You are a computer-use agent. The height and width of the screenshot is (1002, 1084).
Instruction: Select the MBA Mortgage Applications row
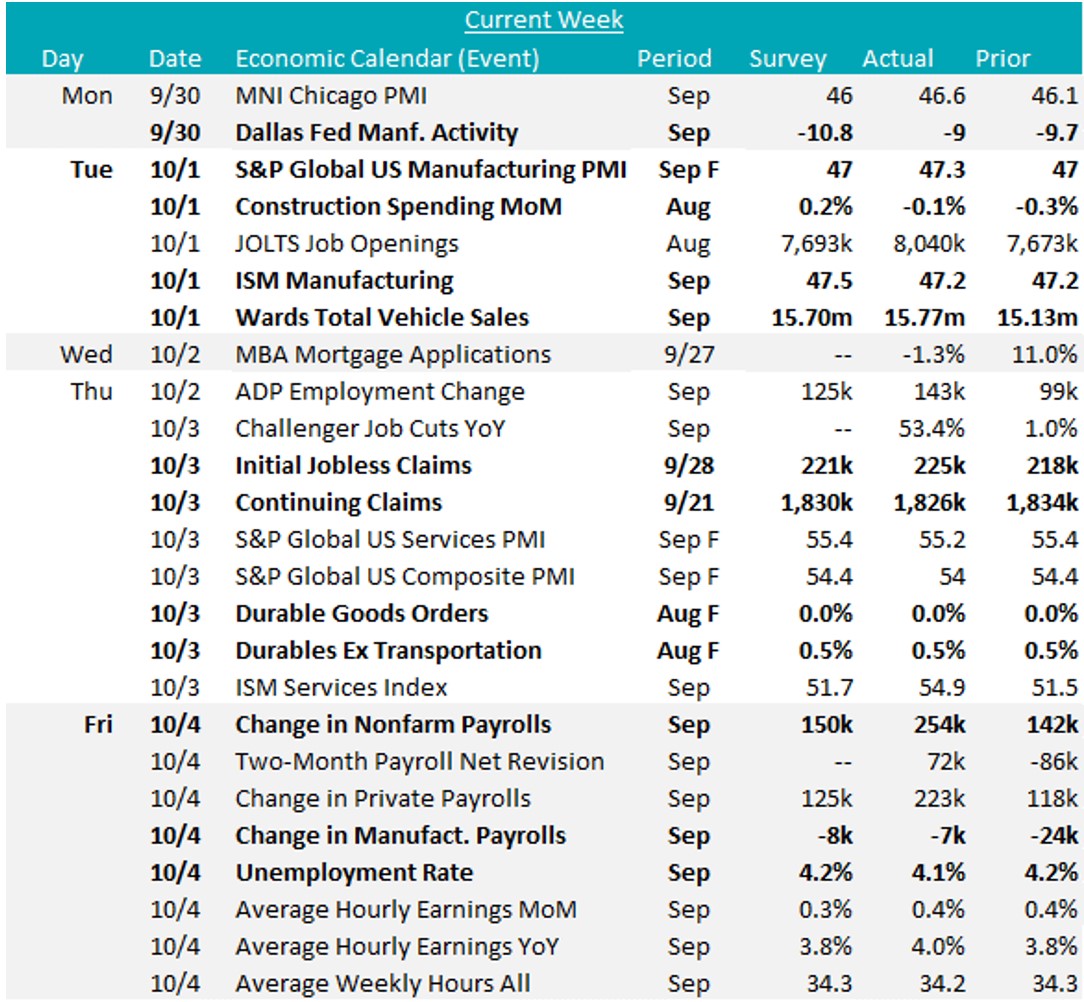[x=393, y=355]
